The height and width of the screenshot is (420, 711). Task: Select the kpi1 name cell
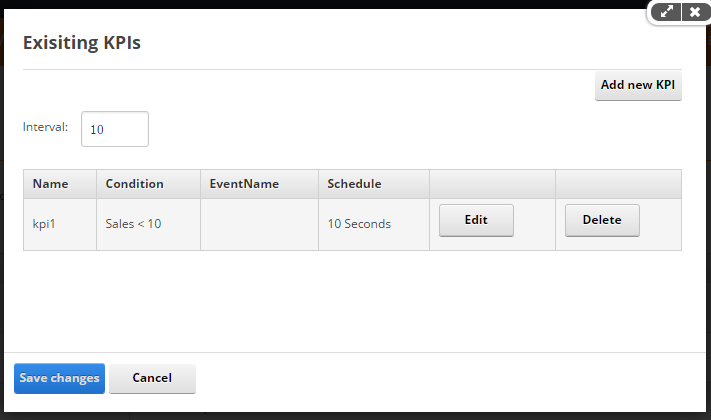[60, 224]
